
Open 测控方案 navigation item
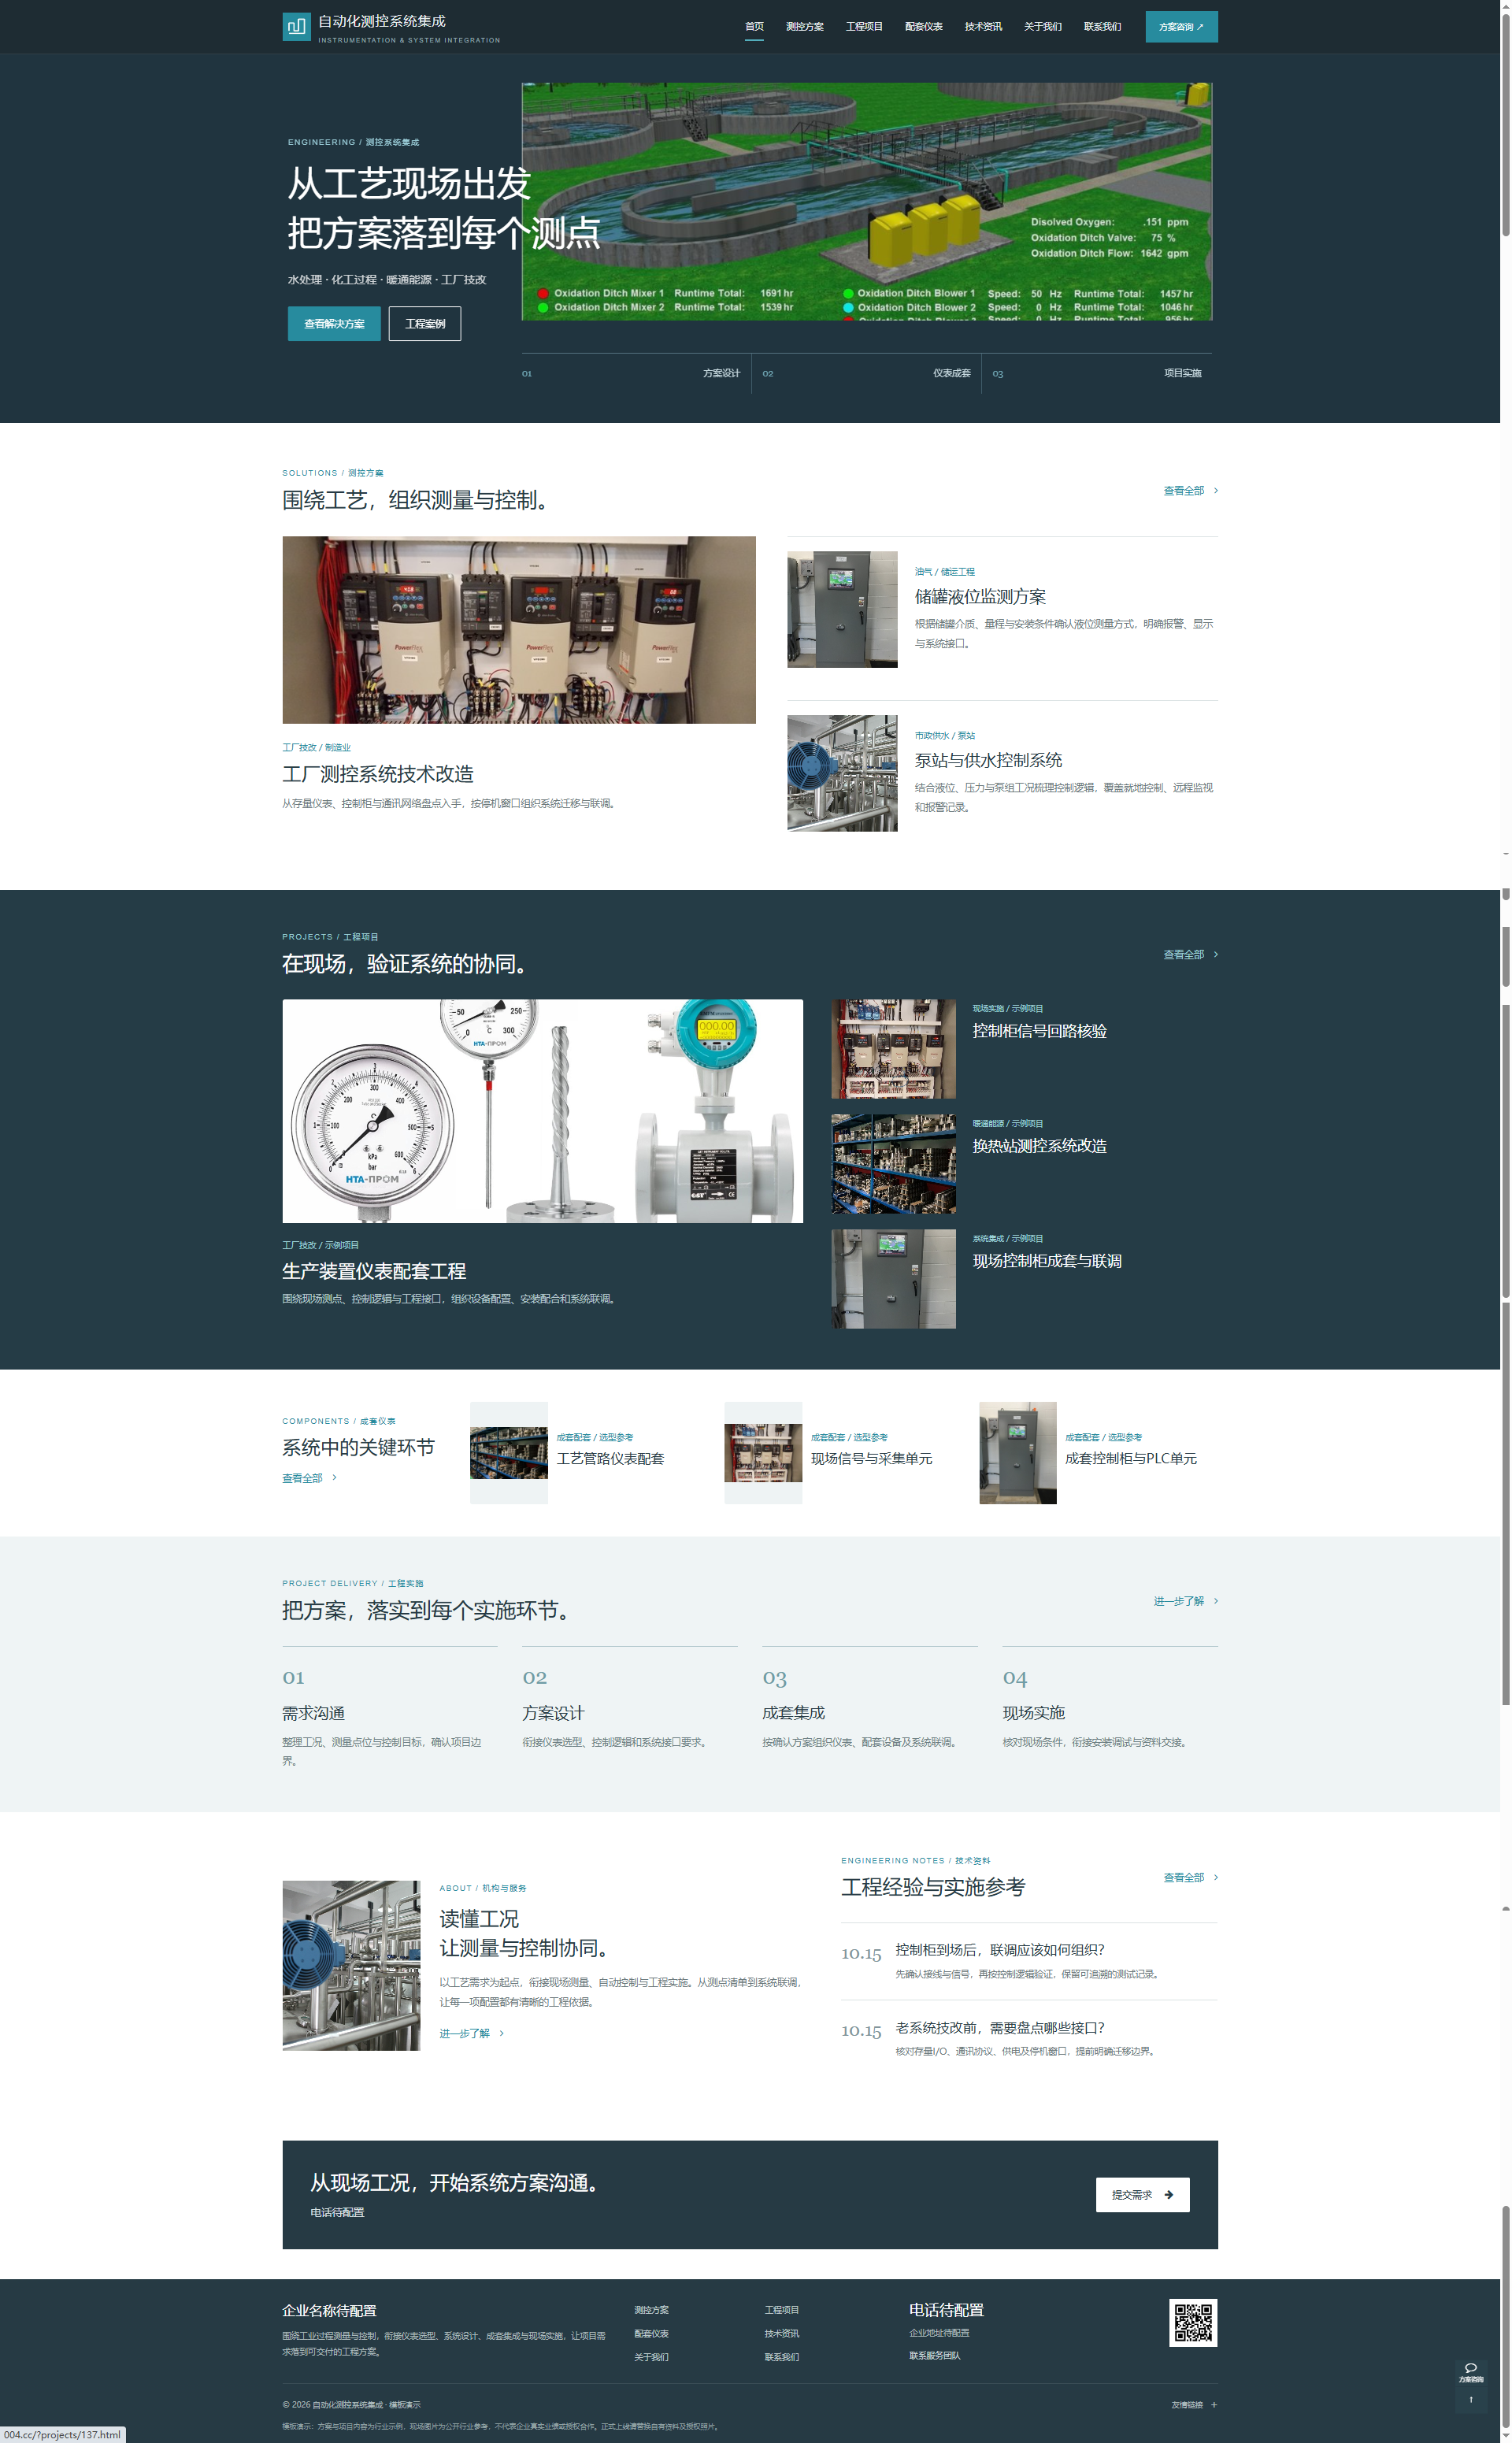[x=804, y=27]
